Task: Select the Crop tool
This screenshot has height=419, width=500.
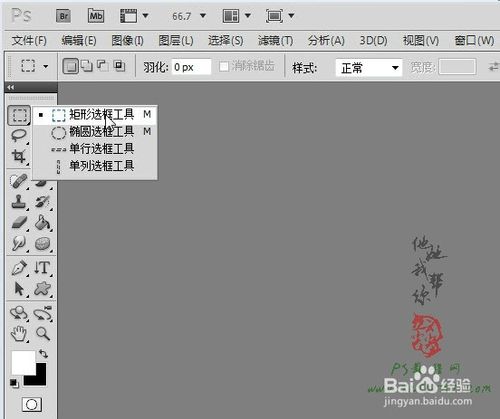Action: (x=19, y=156)
